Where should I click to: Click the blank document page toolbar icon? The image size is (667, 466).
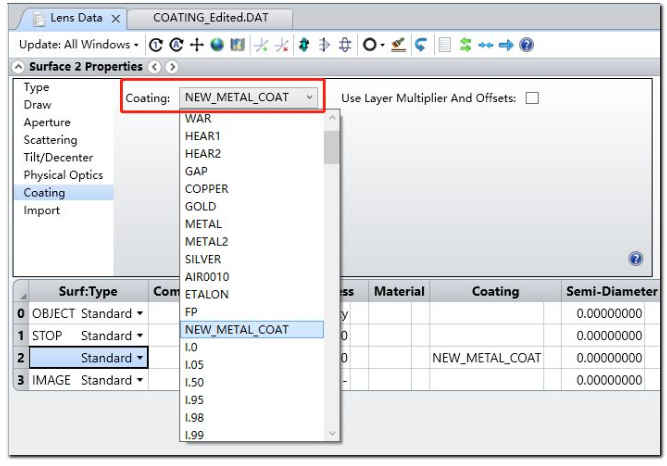(x=444, y=45)
